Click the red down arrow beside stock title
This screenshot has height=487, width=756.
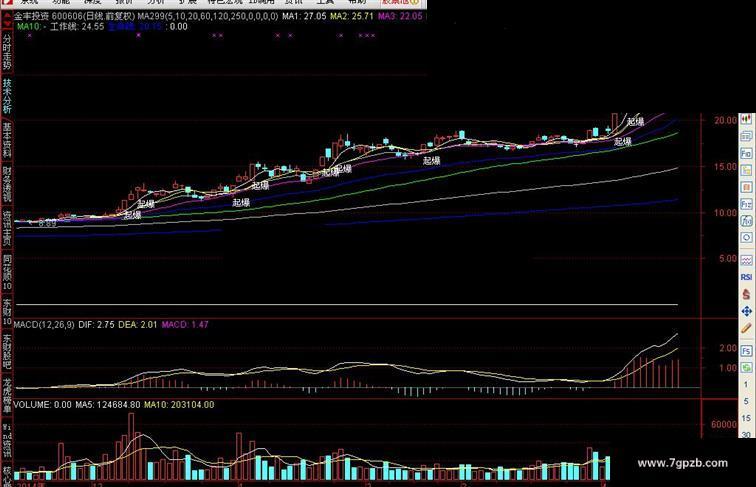[x=7, y=24]
